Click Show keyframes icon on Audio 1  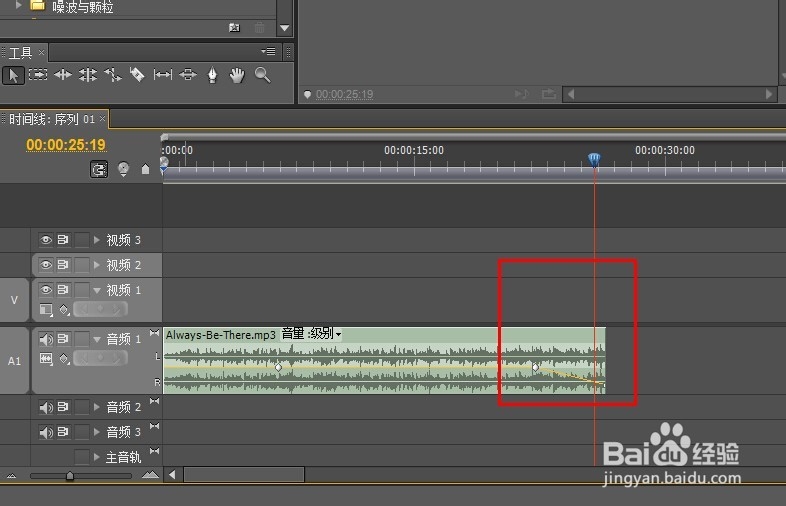click(64, 359)
